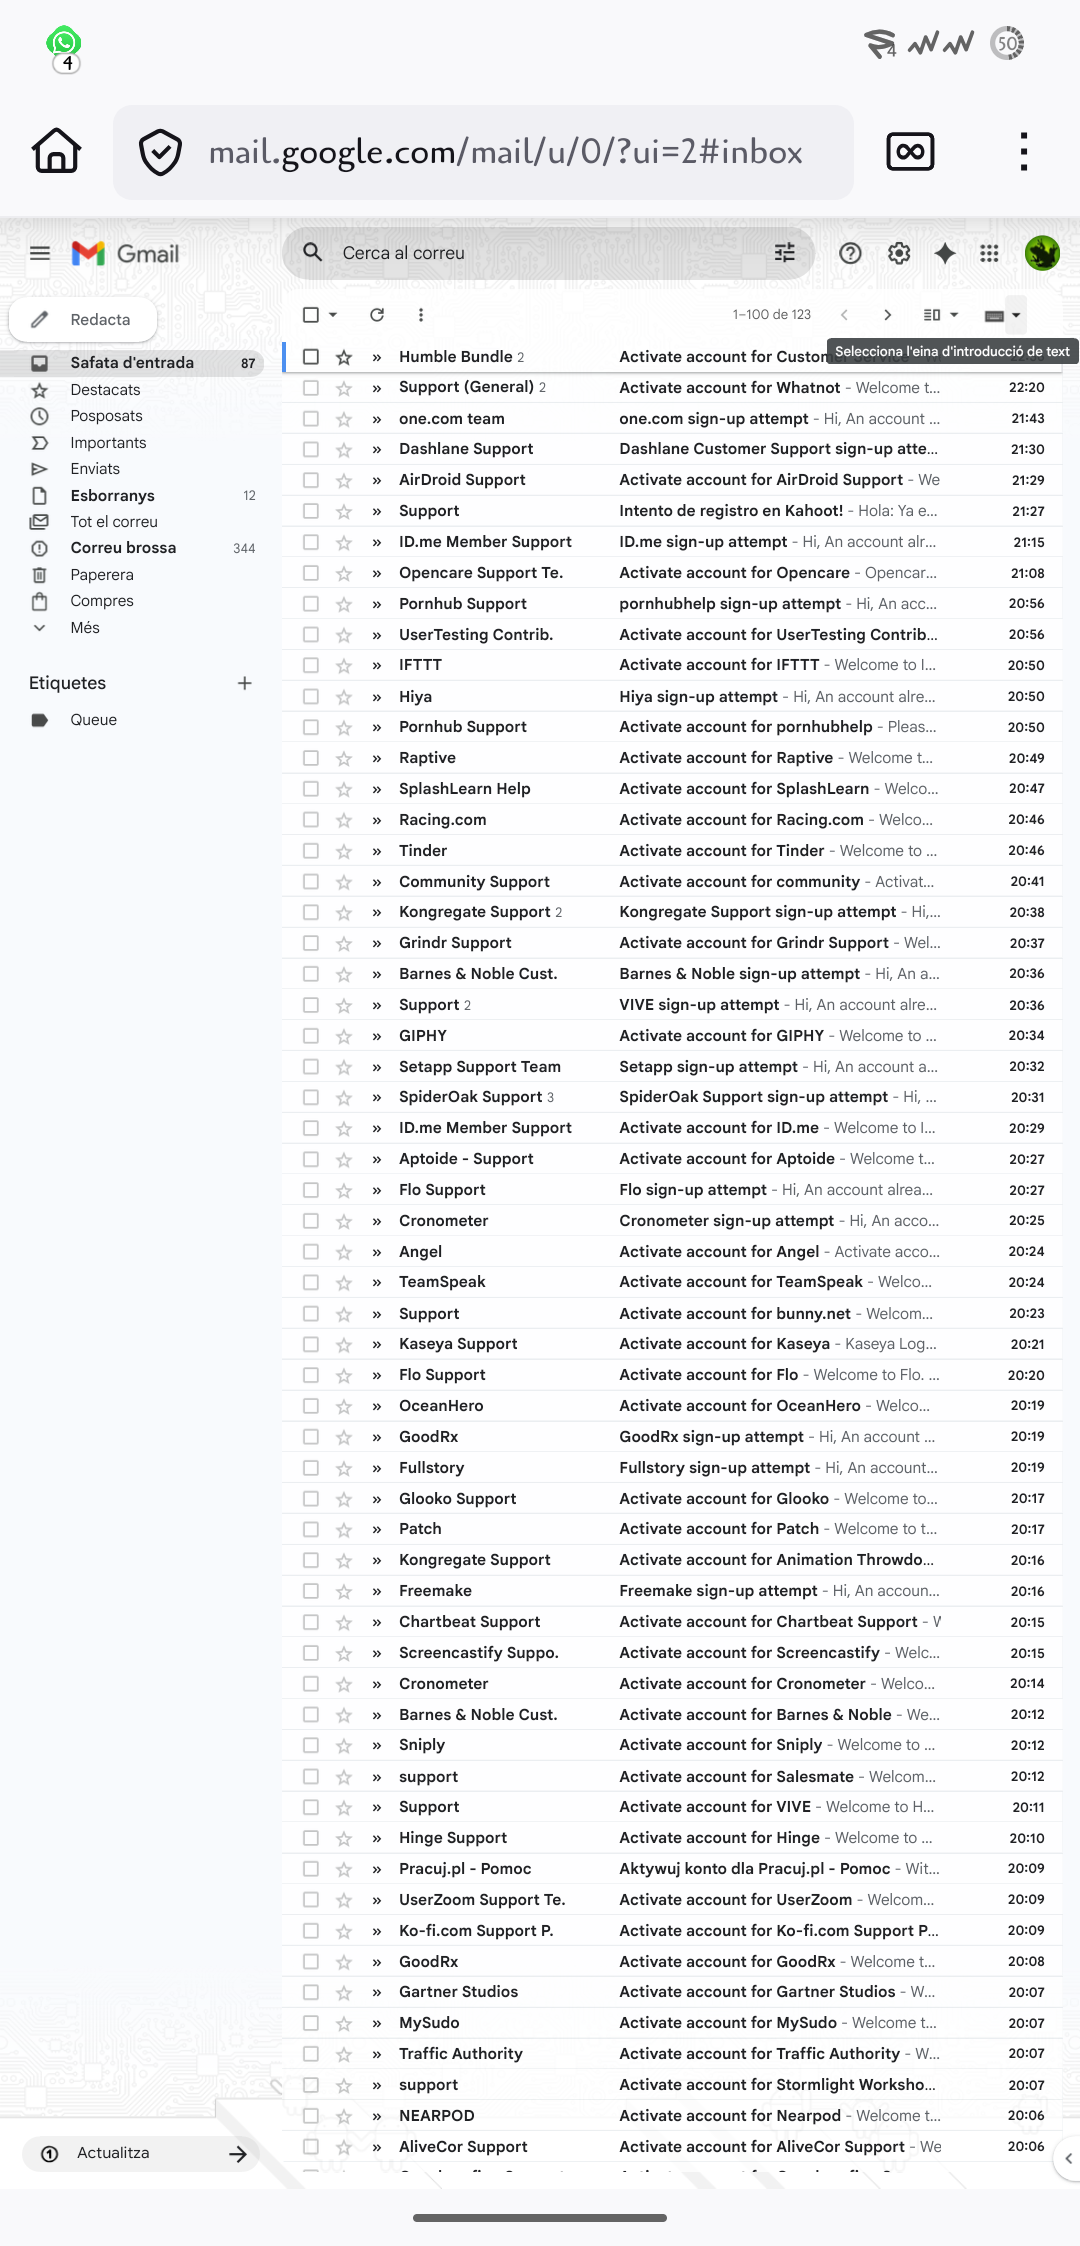Show search options filter icon

click(x=785, y=253)
